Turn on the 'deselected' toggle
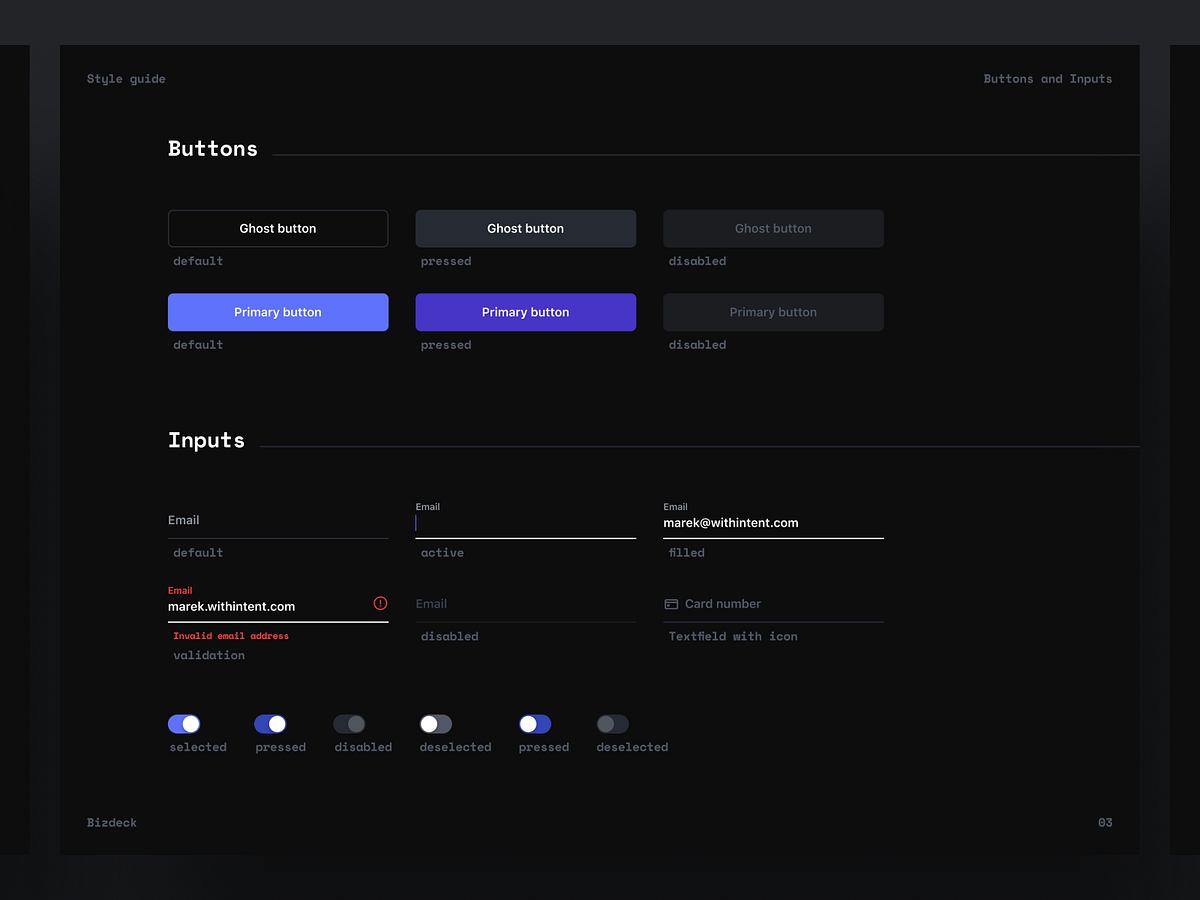 point(435,723)
